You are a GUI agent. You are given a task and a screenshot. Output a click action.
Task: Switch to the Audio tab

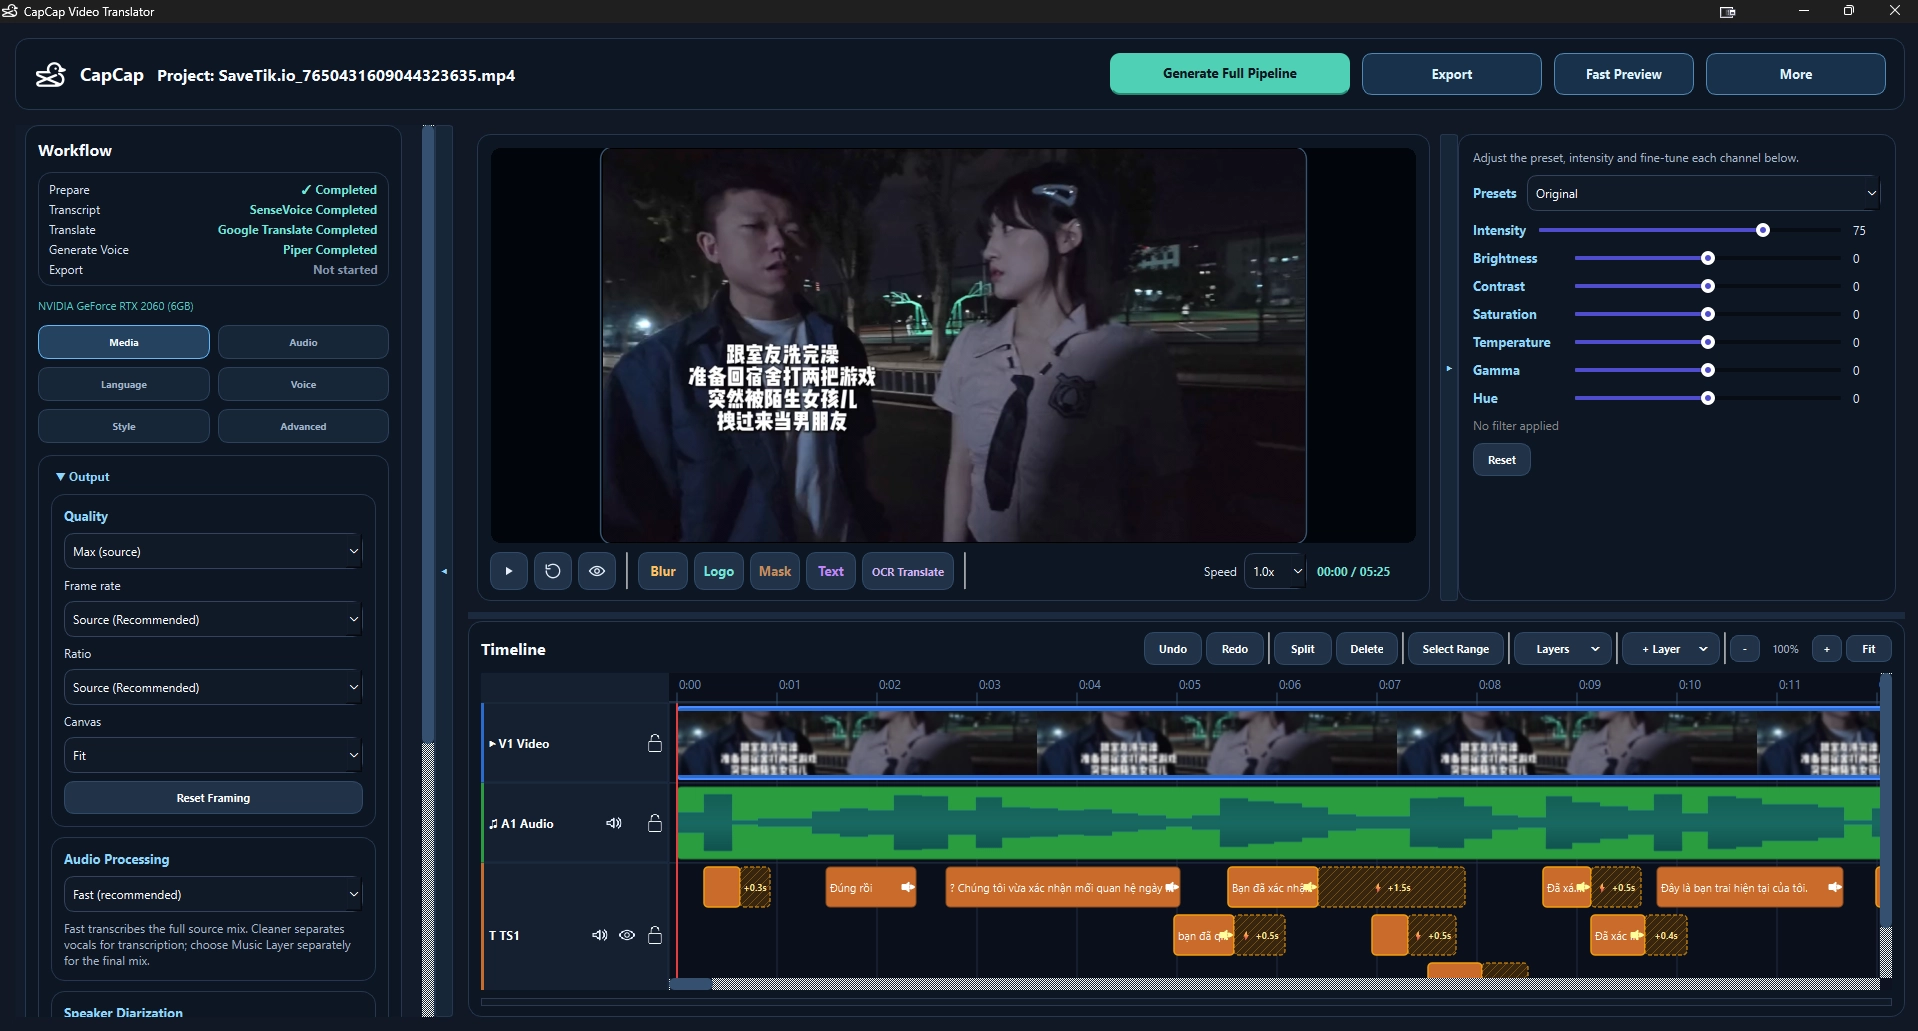click(303, 342)
